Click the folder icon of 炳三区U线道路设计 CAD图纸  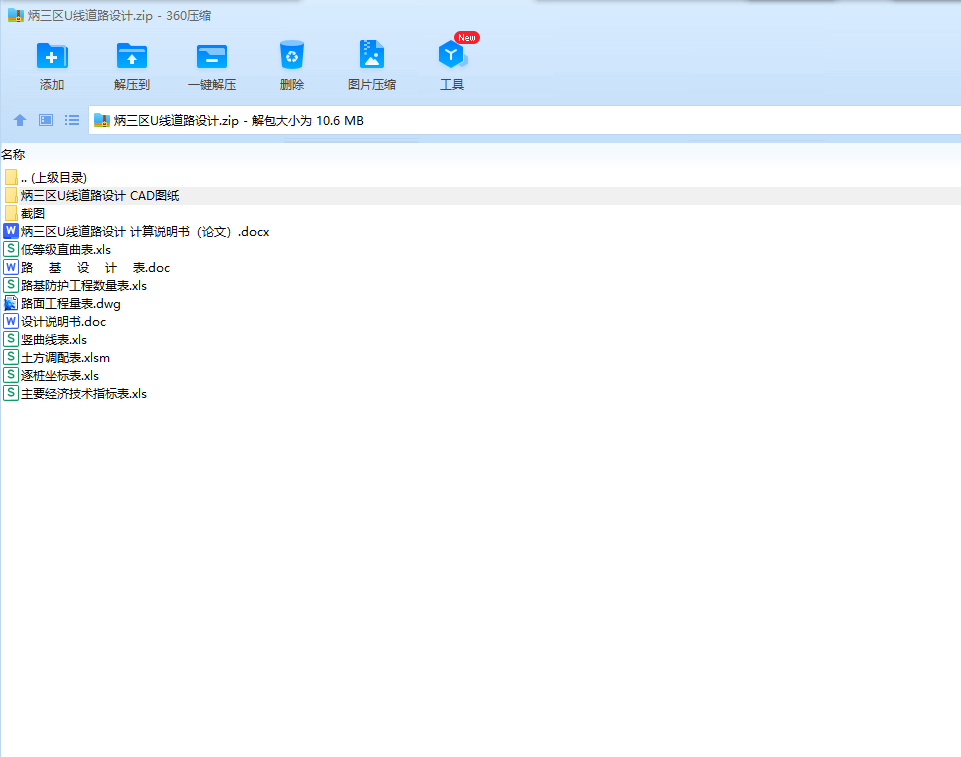[x=11, y=196]
